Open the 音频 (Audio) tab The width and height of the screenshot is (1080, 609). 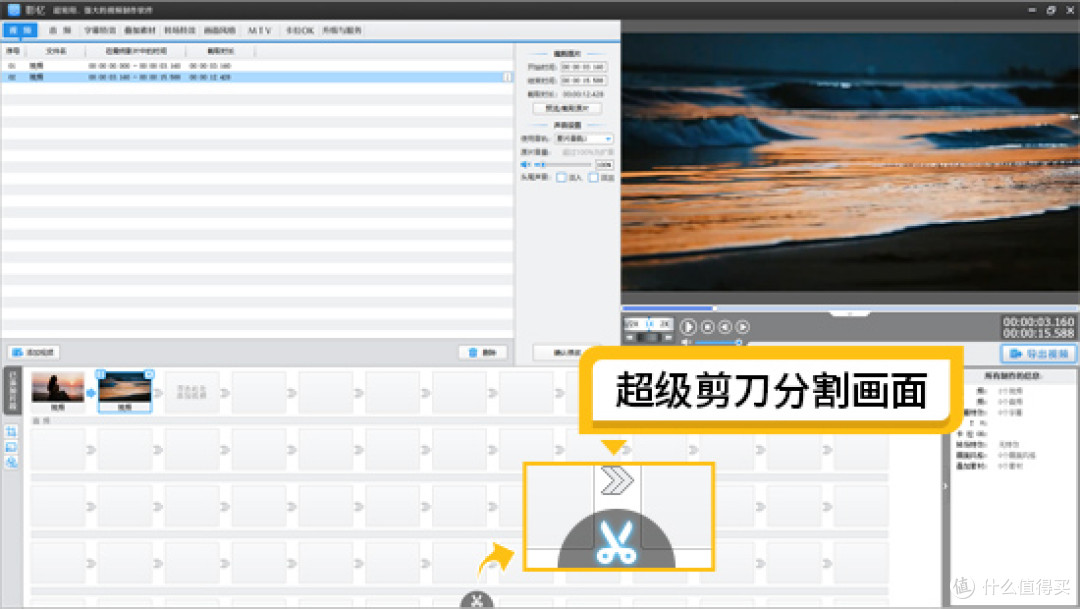point(60,30)
